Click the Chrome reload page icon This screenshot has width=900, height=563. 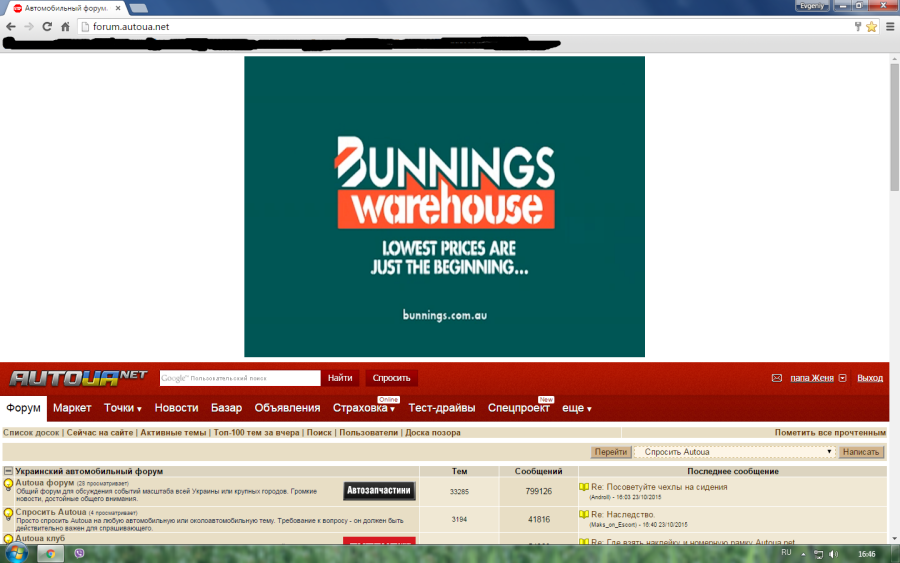pyautogui.click(x=48, y=26)
